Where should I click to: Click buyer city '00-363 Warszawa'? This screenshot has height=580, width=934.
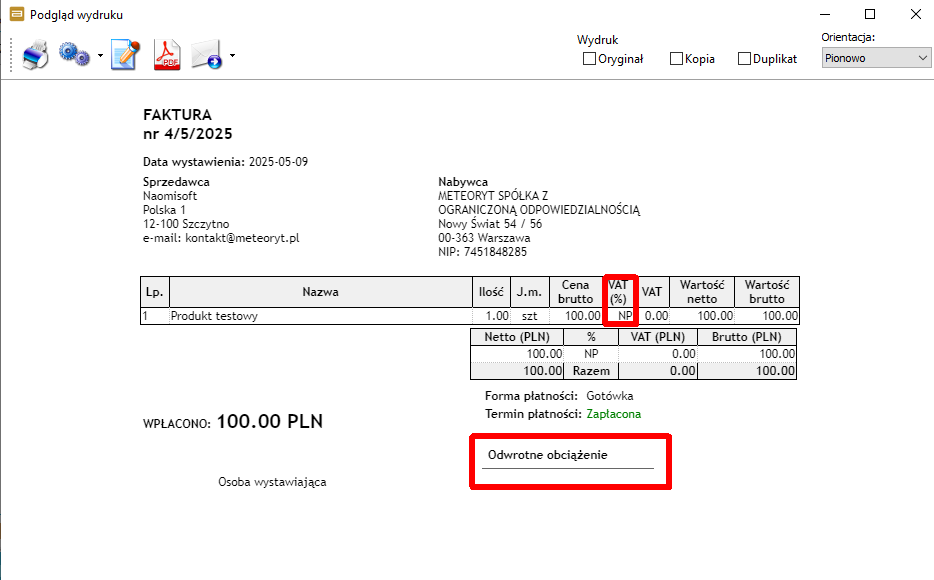pyautogui.click(x=484, y=238)
